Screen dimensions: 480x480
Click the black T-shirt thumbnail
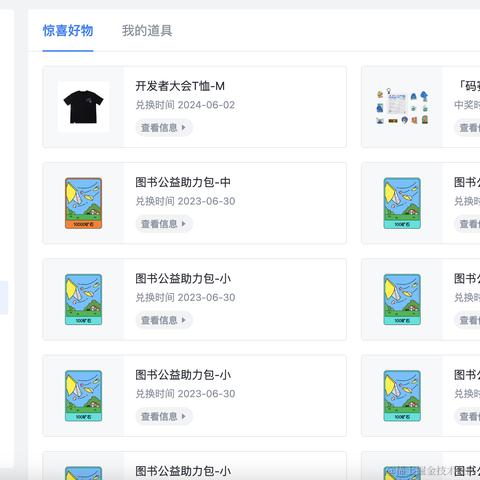83,107
